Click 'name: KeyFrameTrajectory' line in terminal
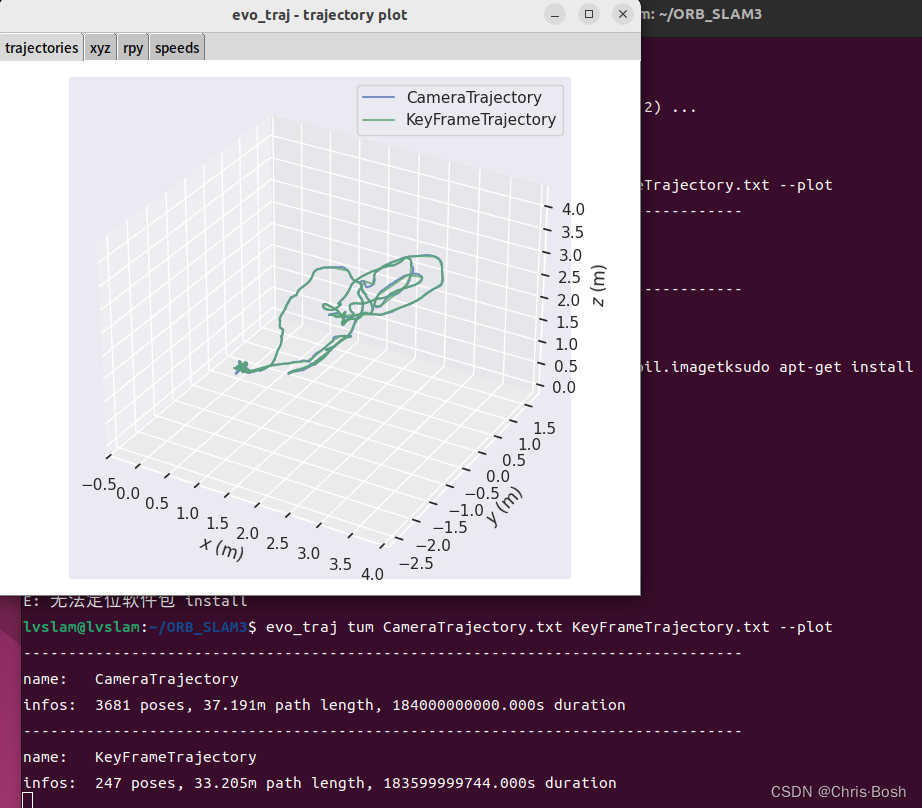Screen dimensions: 922x808 pos(139,757)
